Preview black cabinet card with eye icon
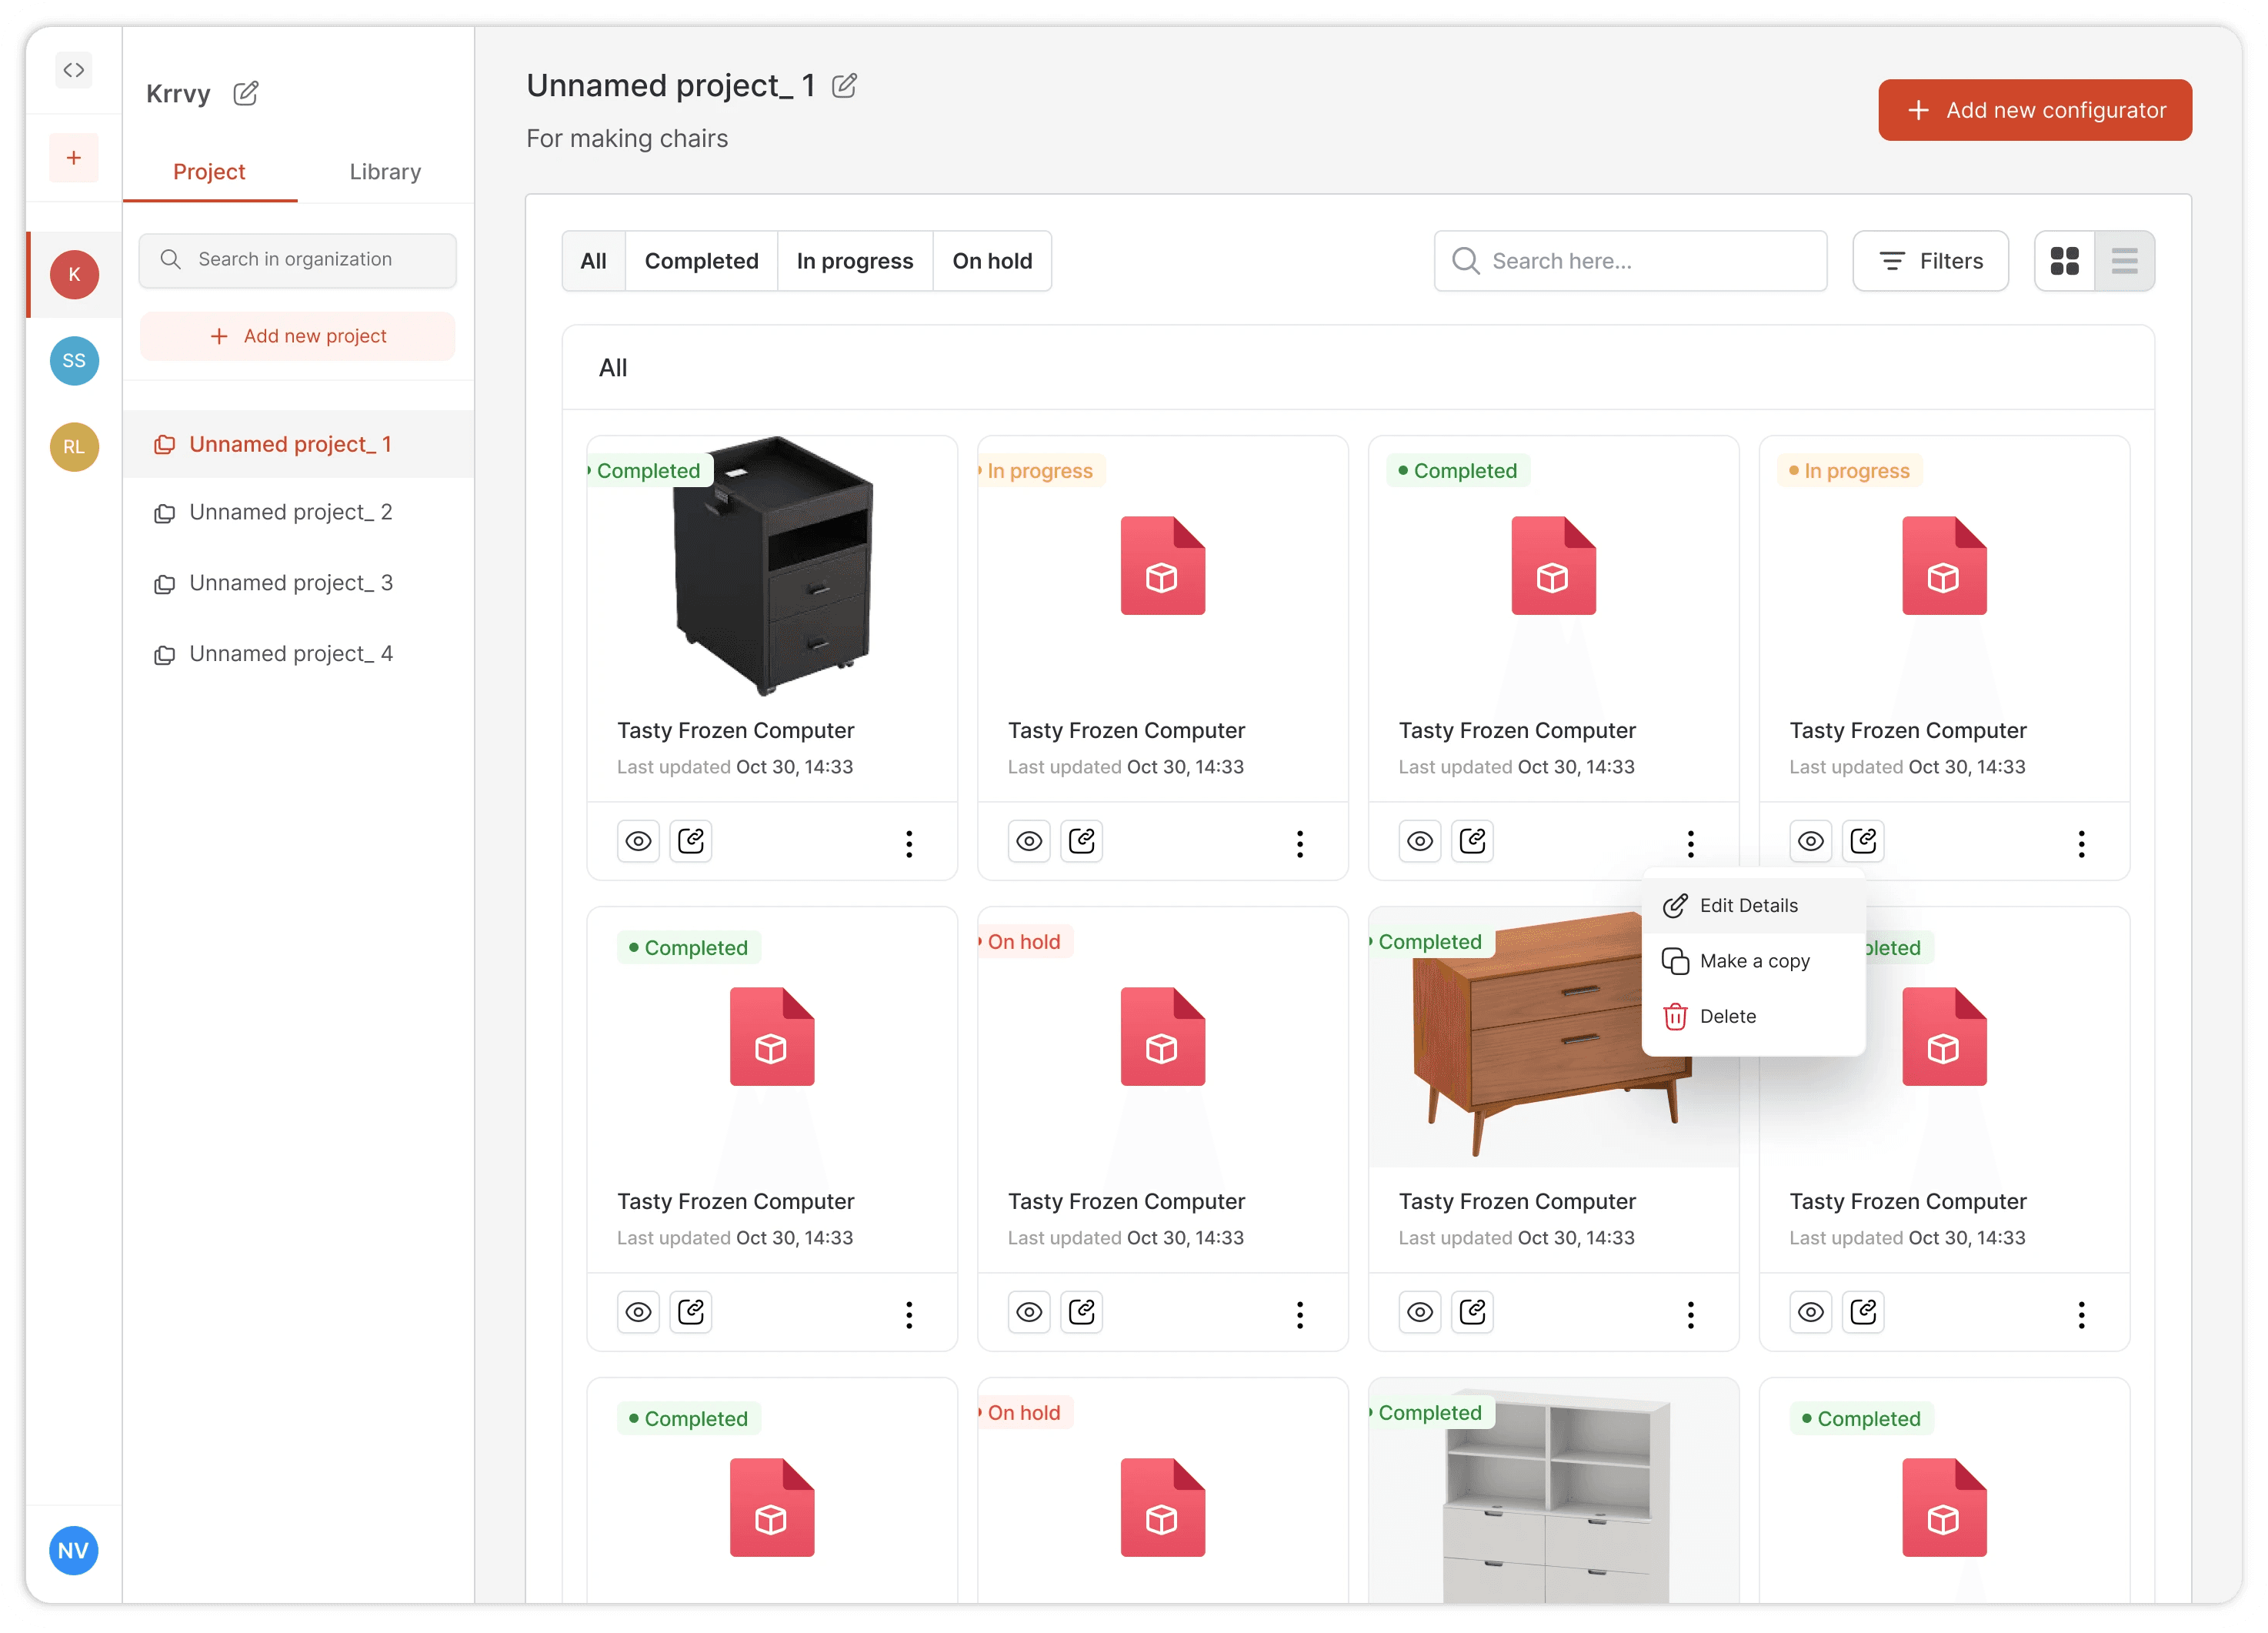Viewport: 2268px width, 1633px height. (638, 841)
